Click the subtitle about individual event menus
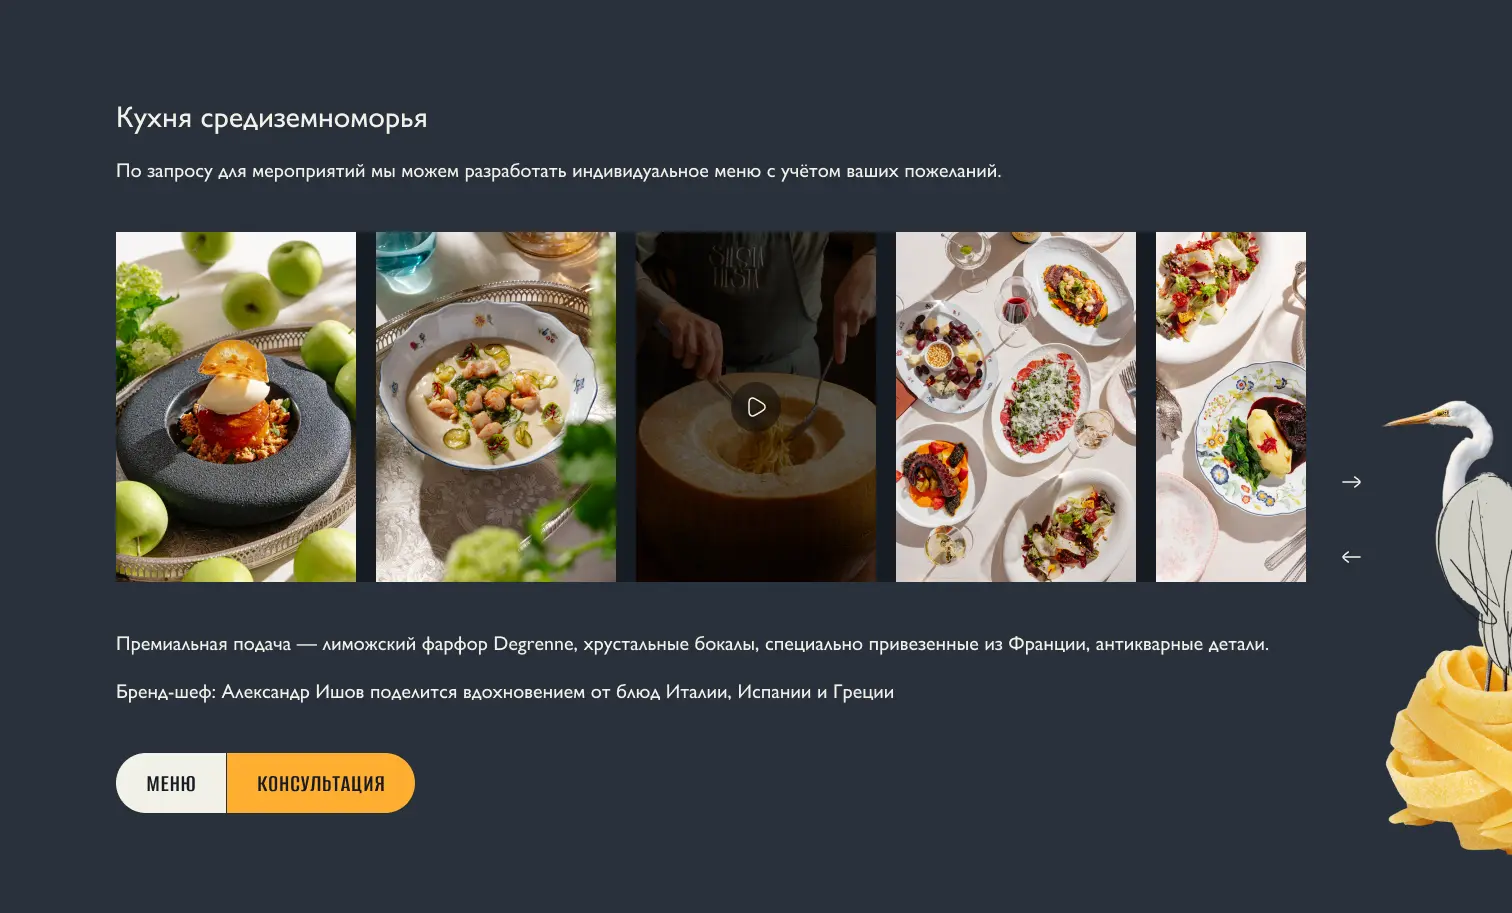 pos(559,171)
